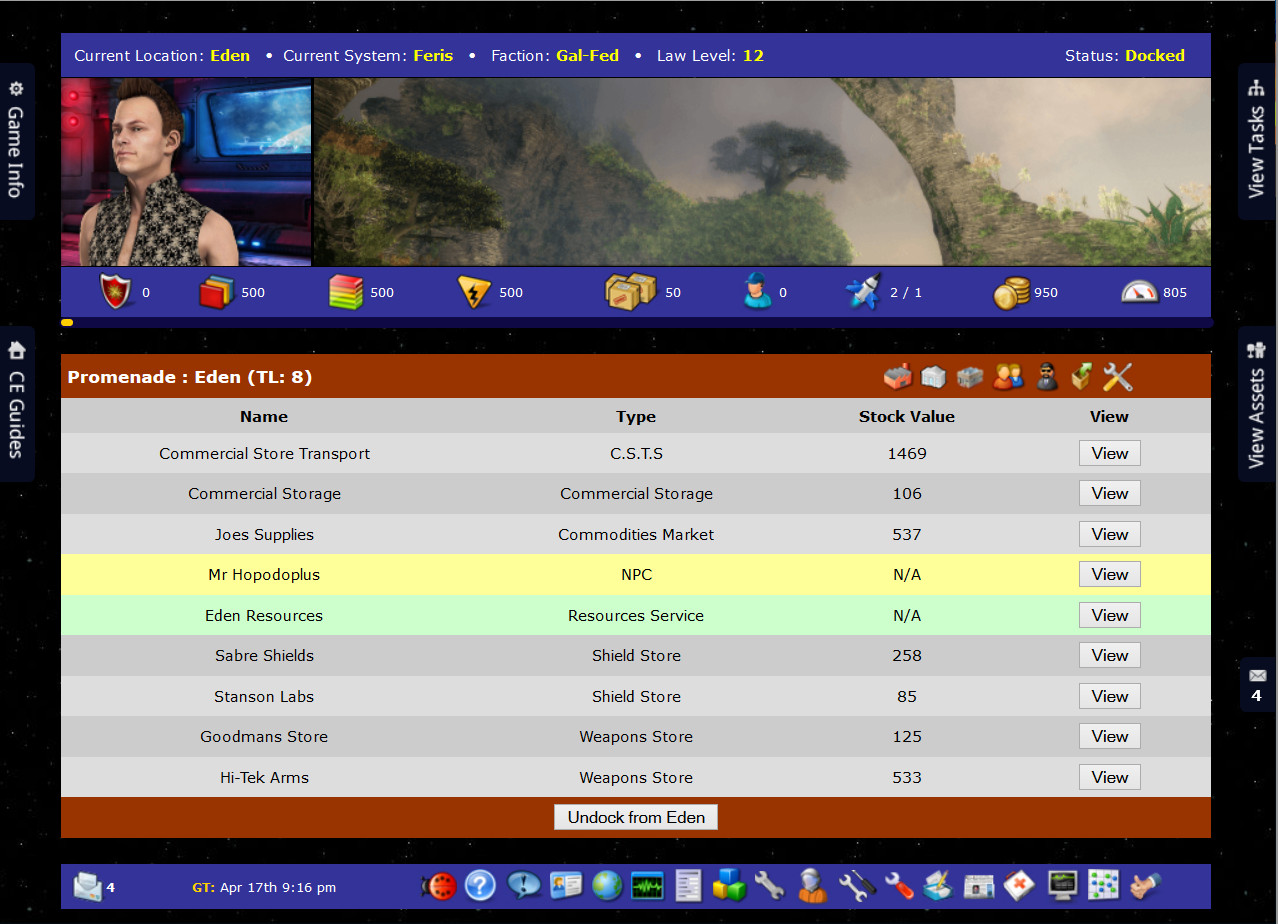Click the ladybug bug report icon
The width and height of the screenshot is (1278, 924).
(x=438, y=885)
